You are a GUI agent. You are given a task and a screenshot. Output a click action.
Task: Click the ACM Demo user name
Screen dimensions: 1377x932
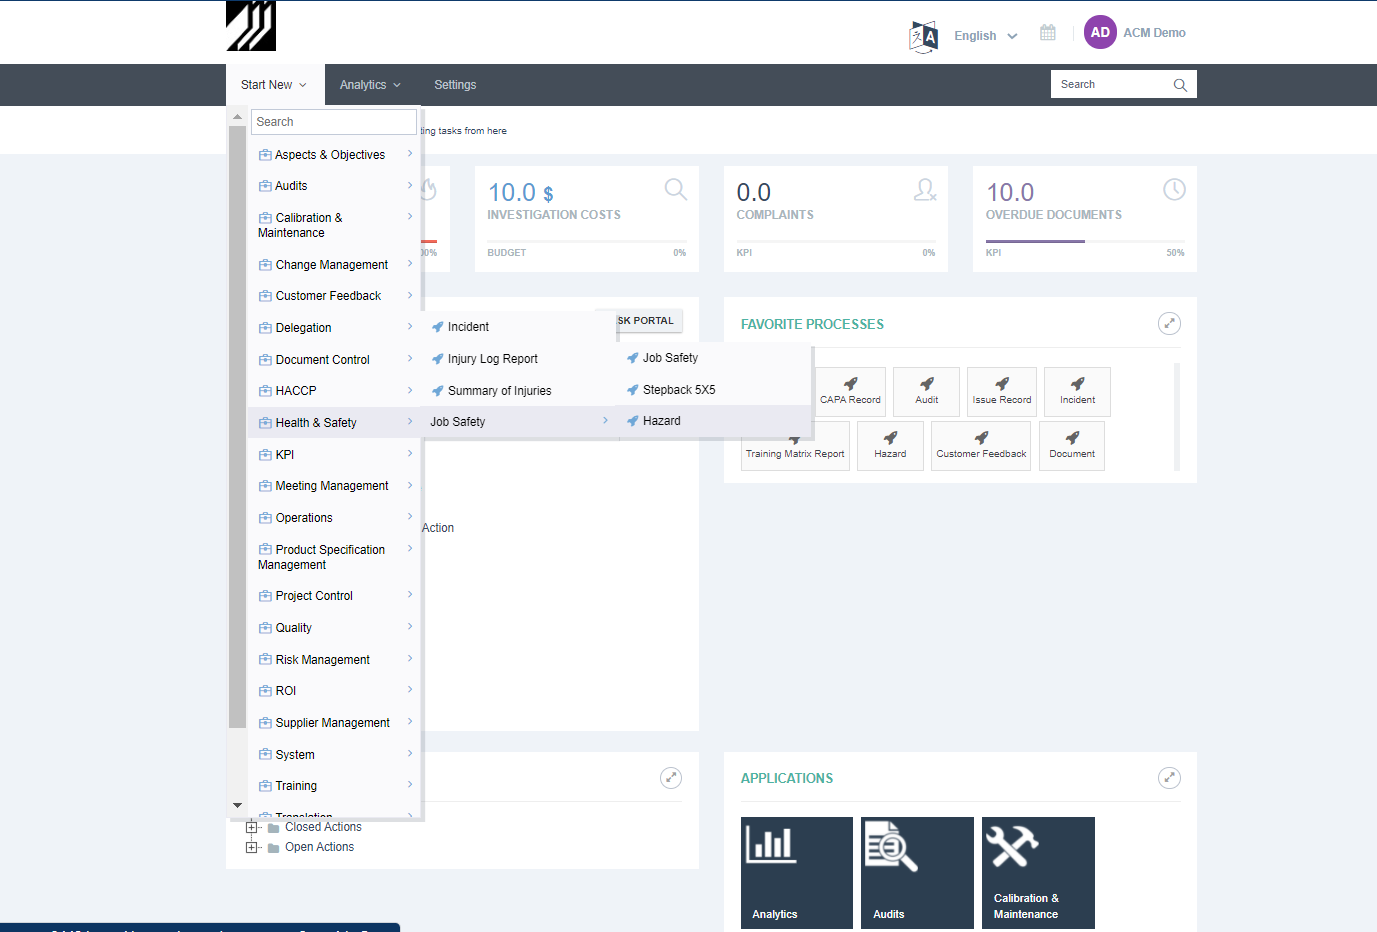point(1154,33)
